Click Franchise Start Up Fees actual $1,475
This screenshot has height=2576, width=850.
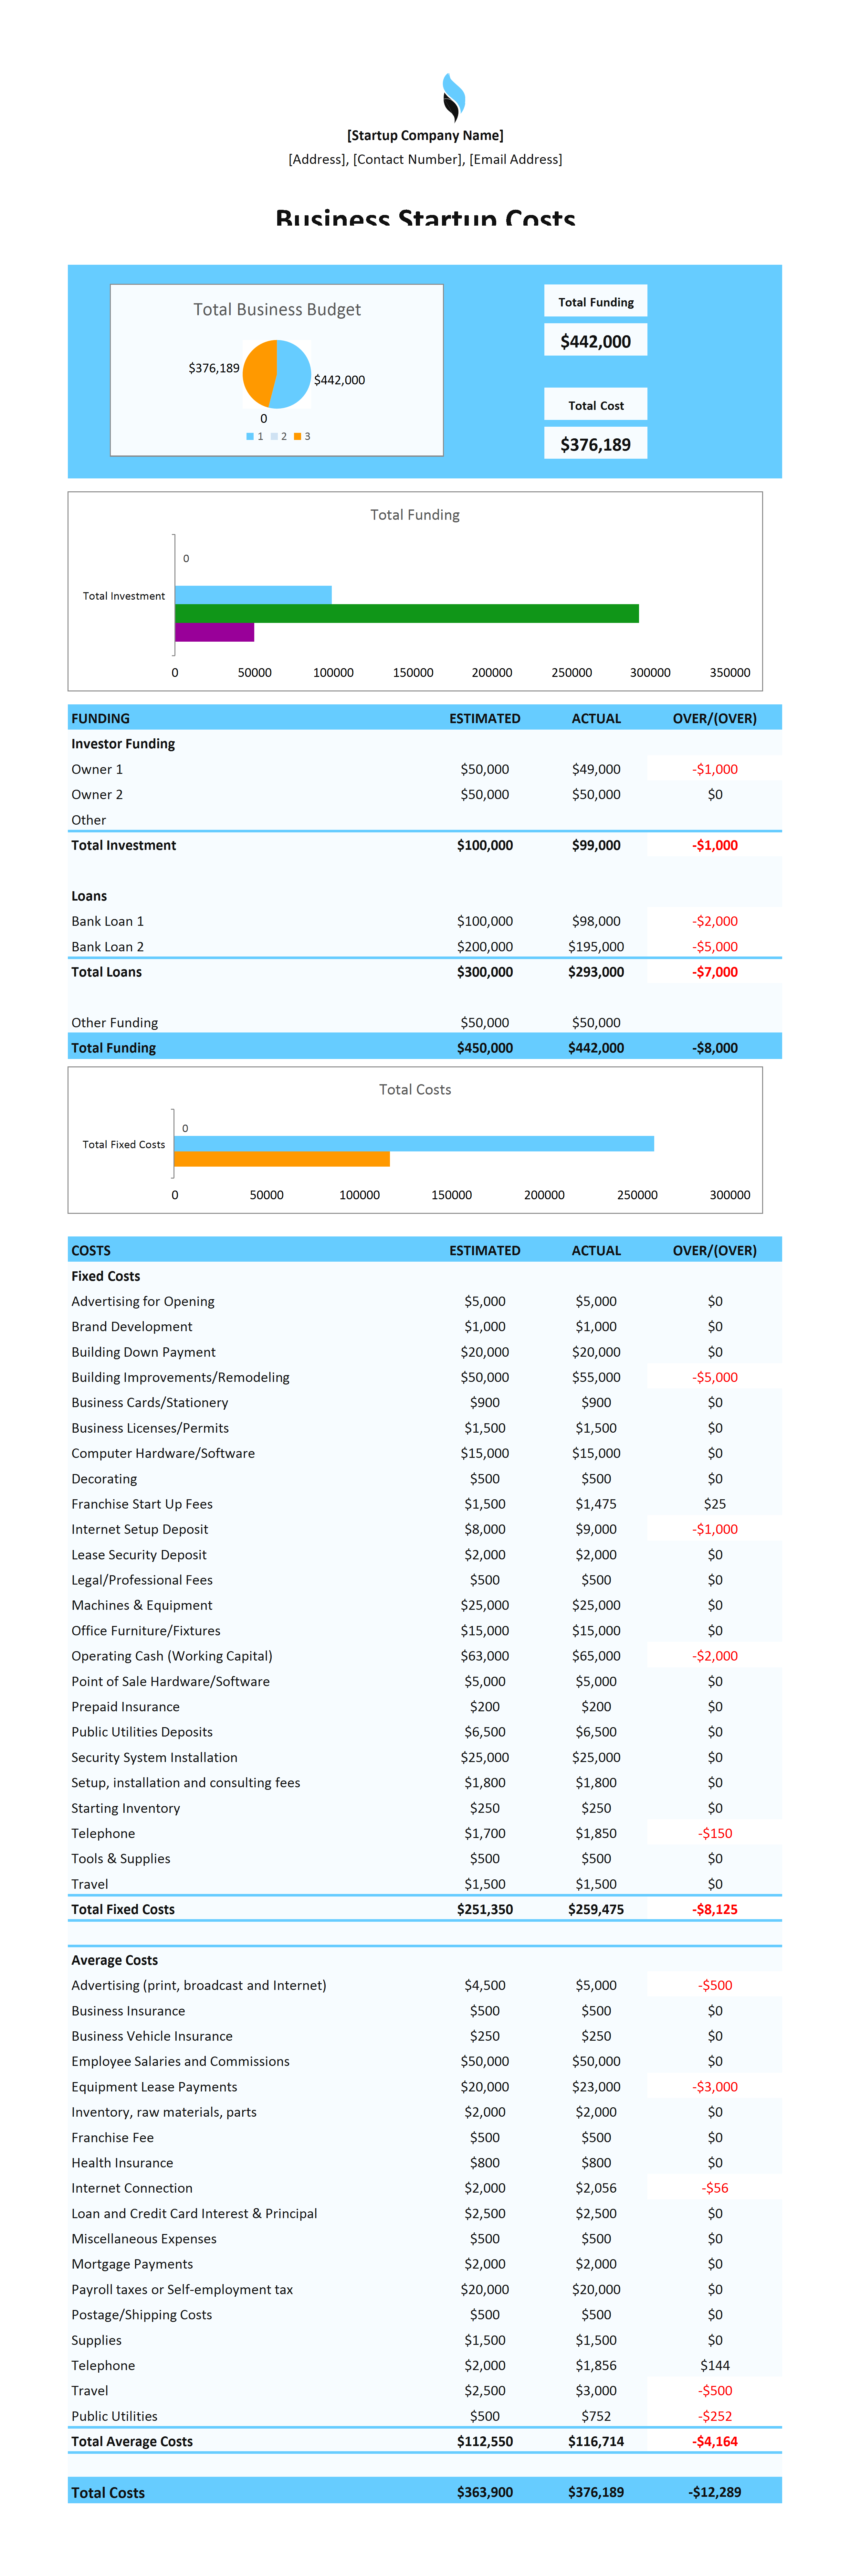[x=596, y=1504]
